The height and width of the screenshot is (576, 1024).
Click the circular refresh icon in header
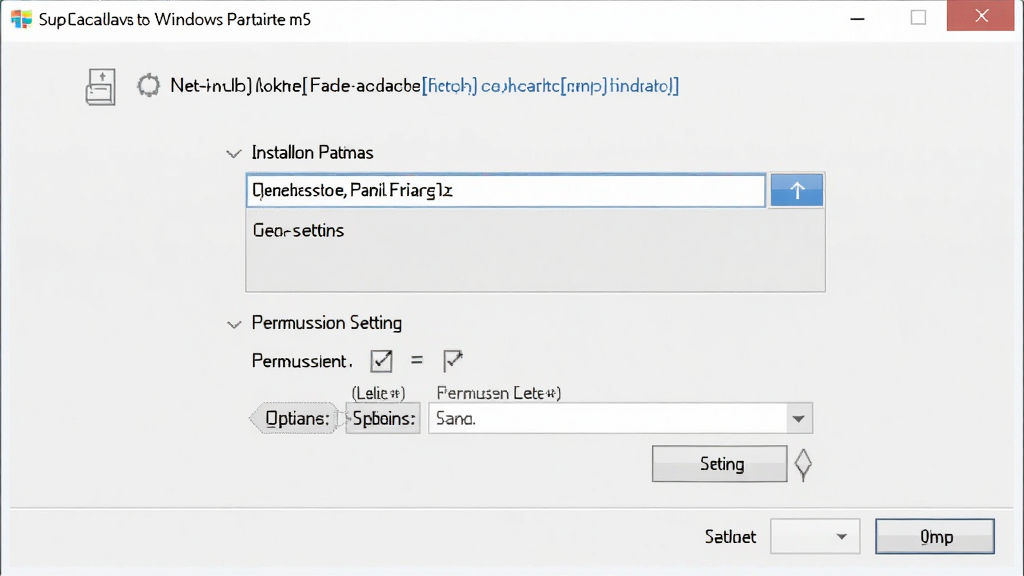click(x=148, y=86)
